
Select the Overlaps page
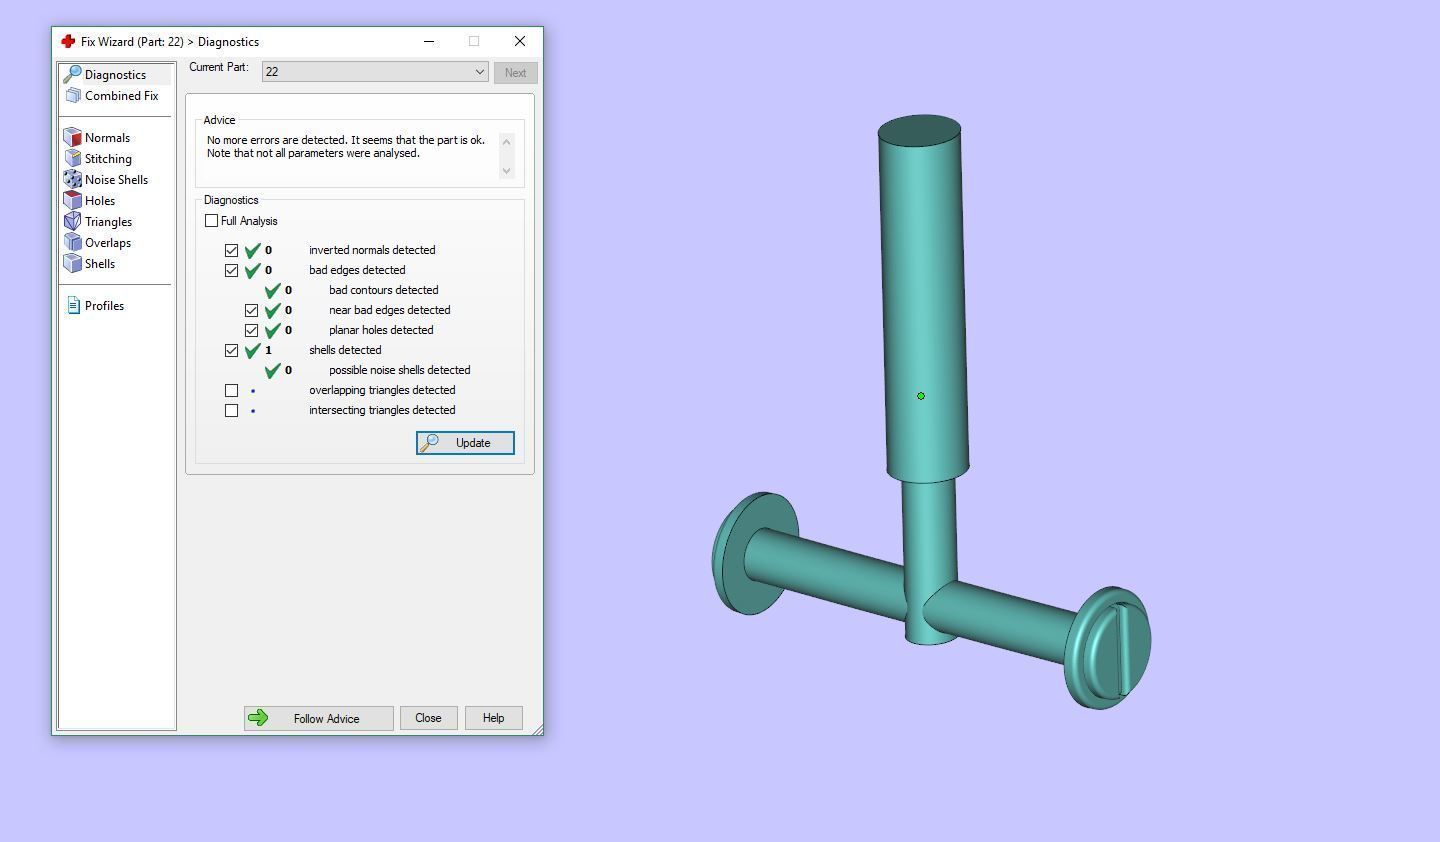pyautogui.click(x=108, y=243)
